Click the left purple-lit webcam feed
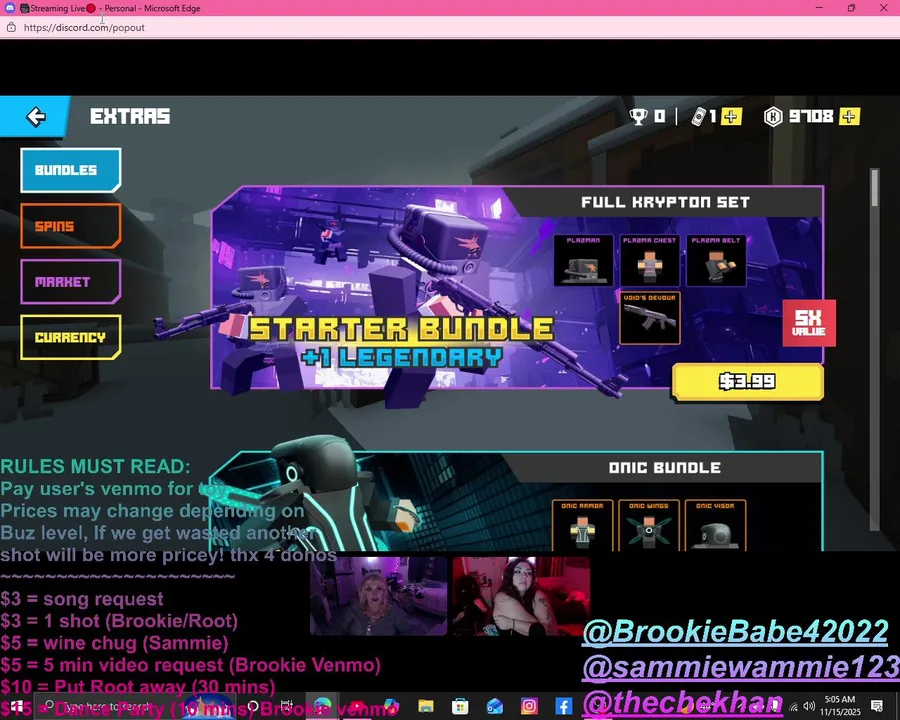Viewport: 900px width, 720px height. pyautogui.click(x=378, y=596)
